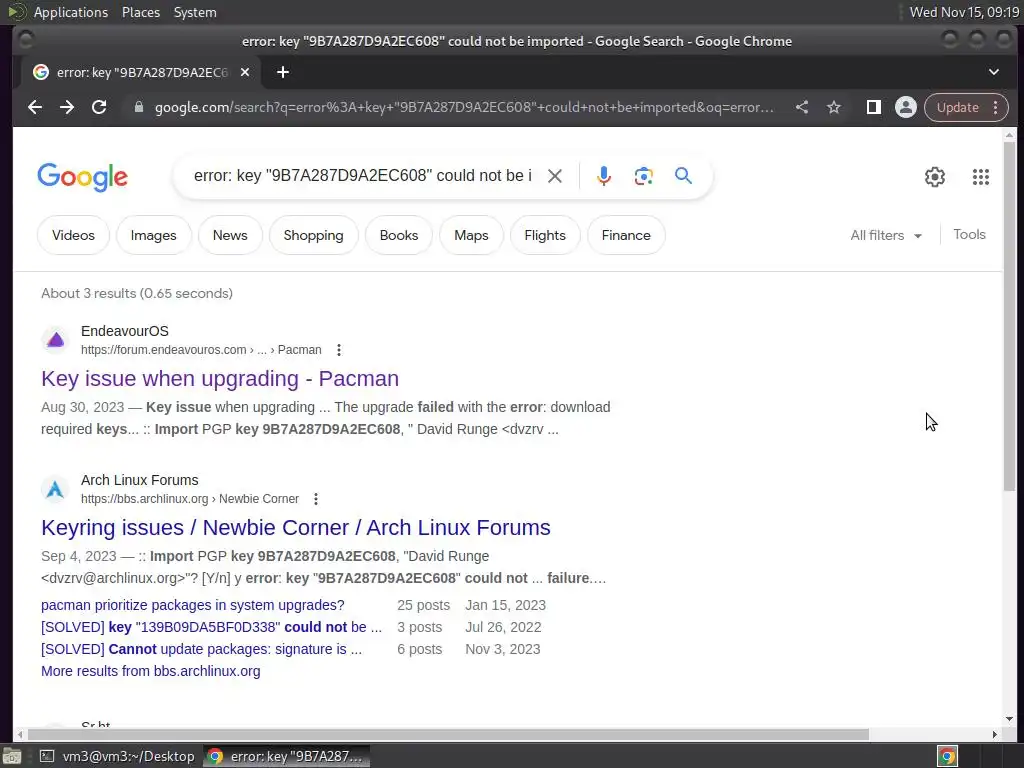The height and width of the screenshot is (768, 1024).
Task: Click the Arch Linux Forums favicon
Action: coord(56,488)
